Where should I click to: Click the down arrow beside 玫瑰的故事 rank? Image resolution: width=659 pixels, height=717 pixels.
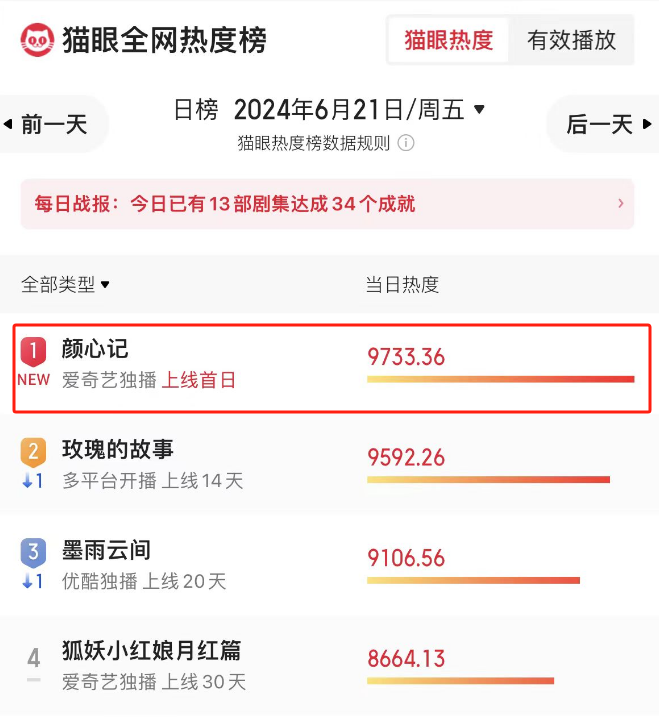coord(27,480)
